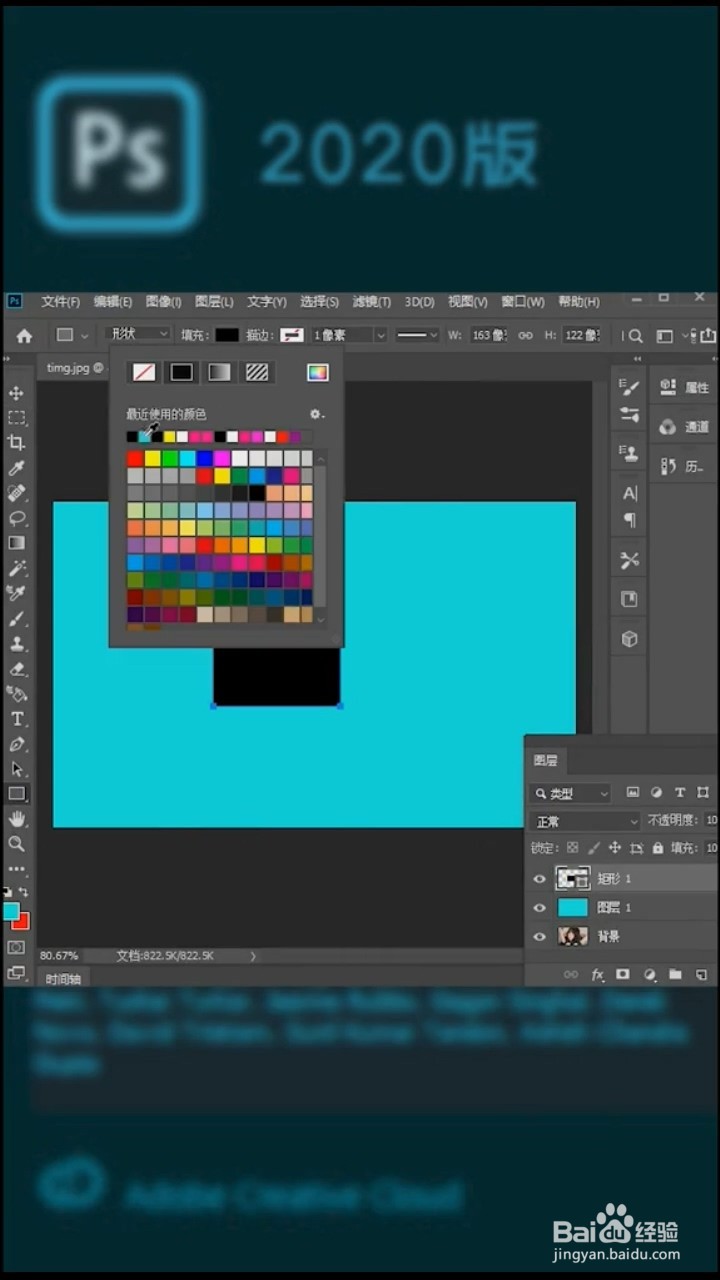Screen dimensions: 720x1280
Task: Open layer filter 类型 dropdown
Action: 570,793
